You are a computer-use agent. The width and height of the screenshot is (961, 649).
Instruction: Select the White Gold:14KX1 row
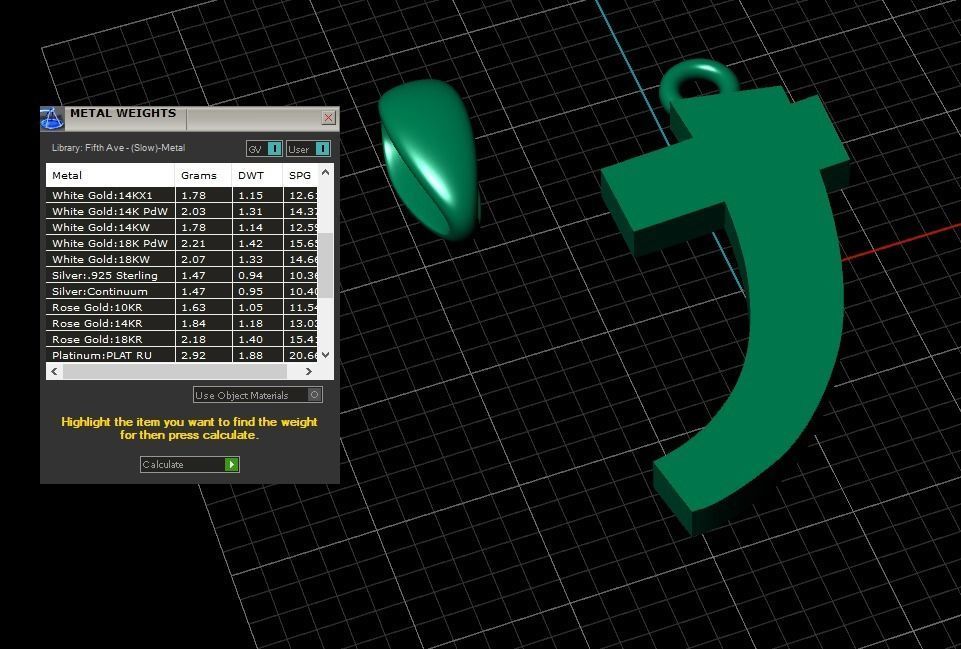182,195
